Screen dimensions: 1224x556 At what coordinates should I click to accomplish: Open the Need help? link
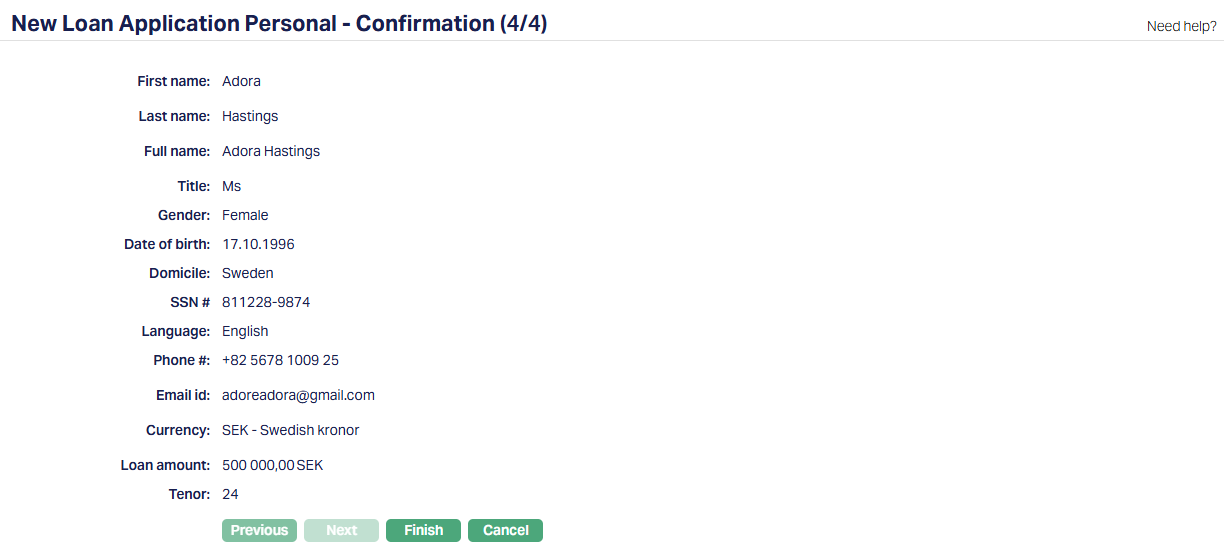[x=1181, y=26]
